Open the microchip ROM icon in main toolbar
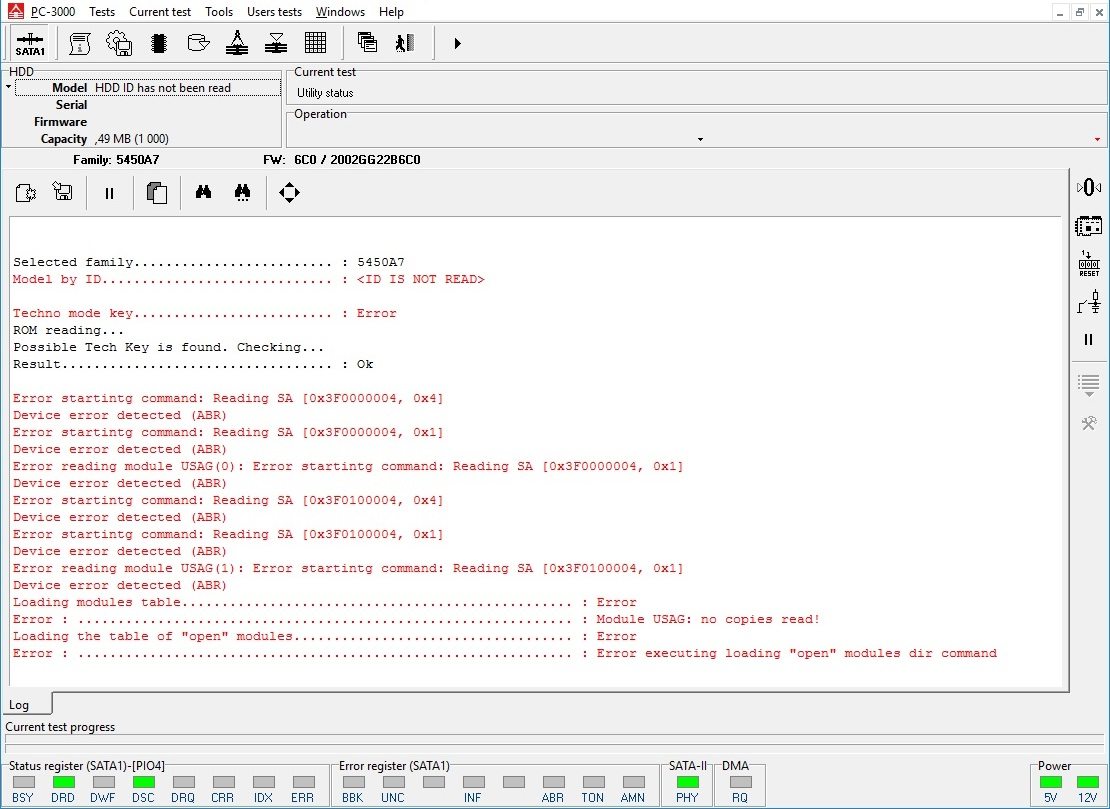The width and height of the screenshot is (1110, 809). pos(159,43)
